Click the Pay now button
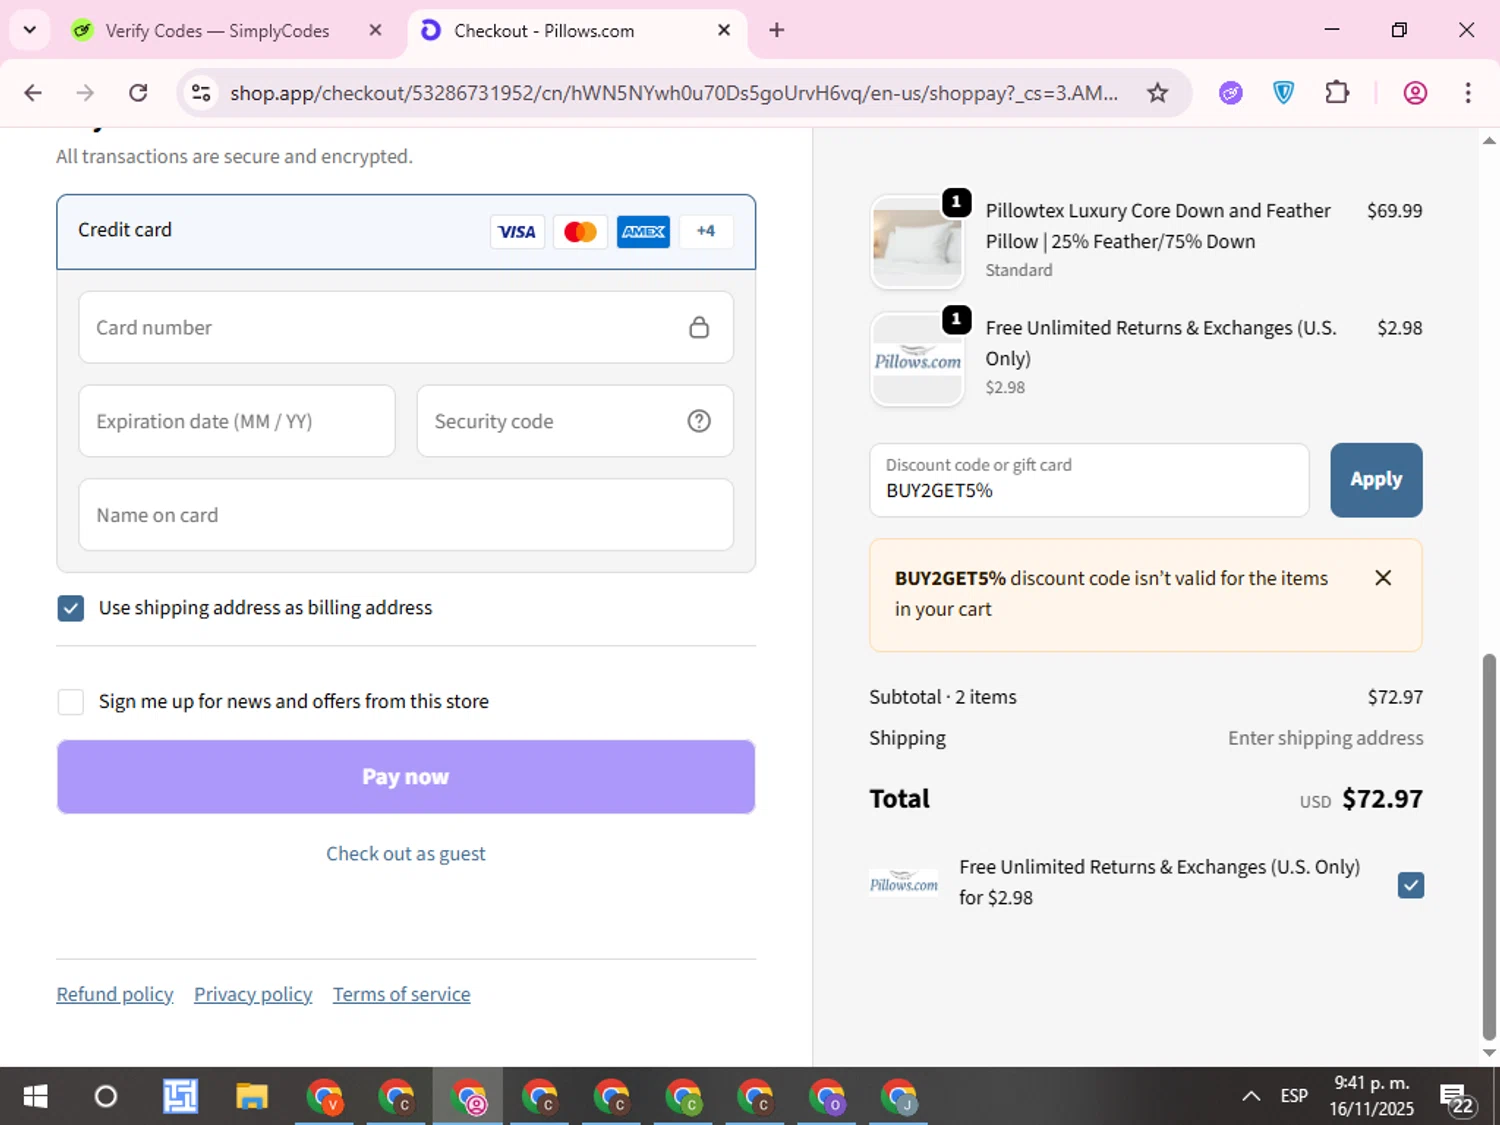1500x1125 pixels. click(x=406, y=777)
